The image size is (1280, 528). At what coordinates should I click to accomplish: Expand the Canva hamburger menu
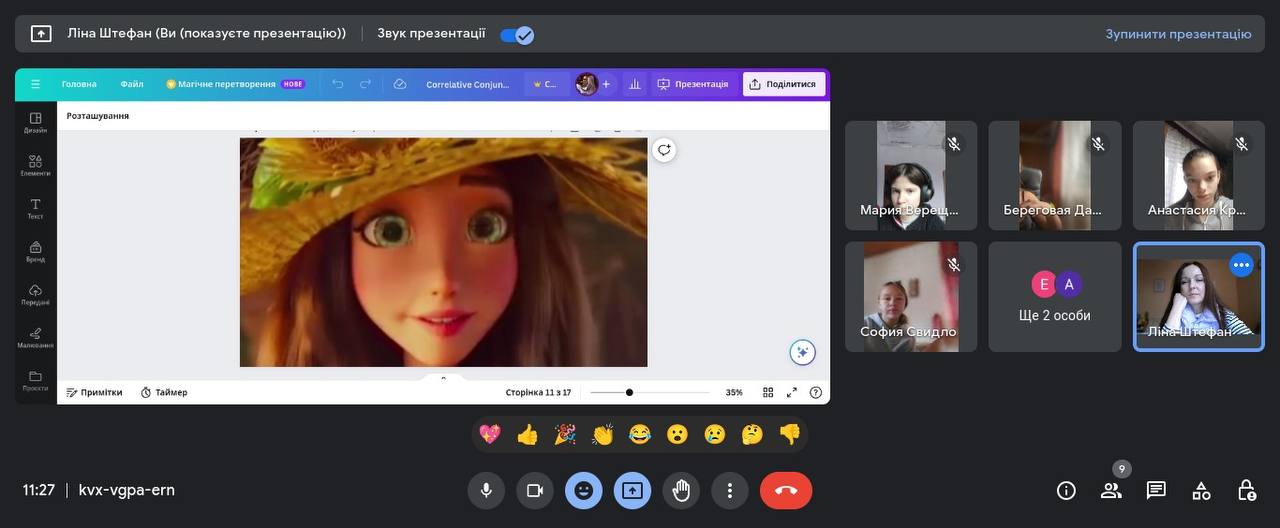(x=36, y=84)
